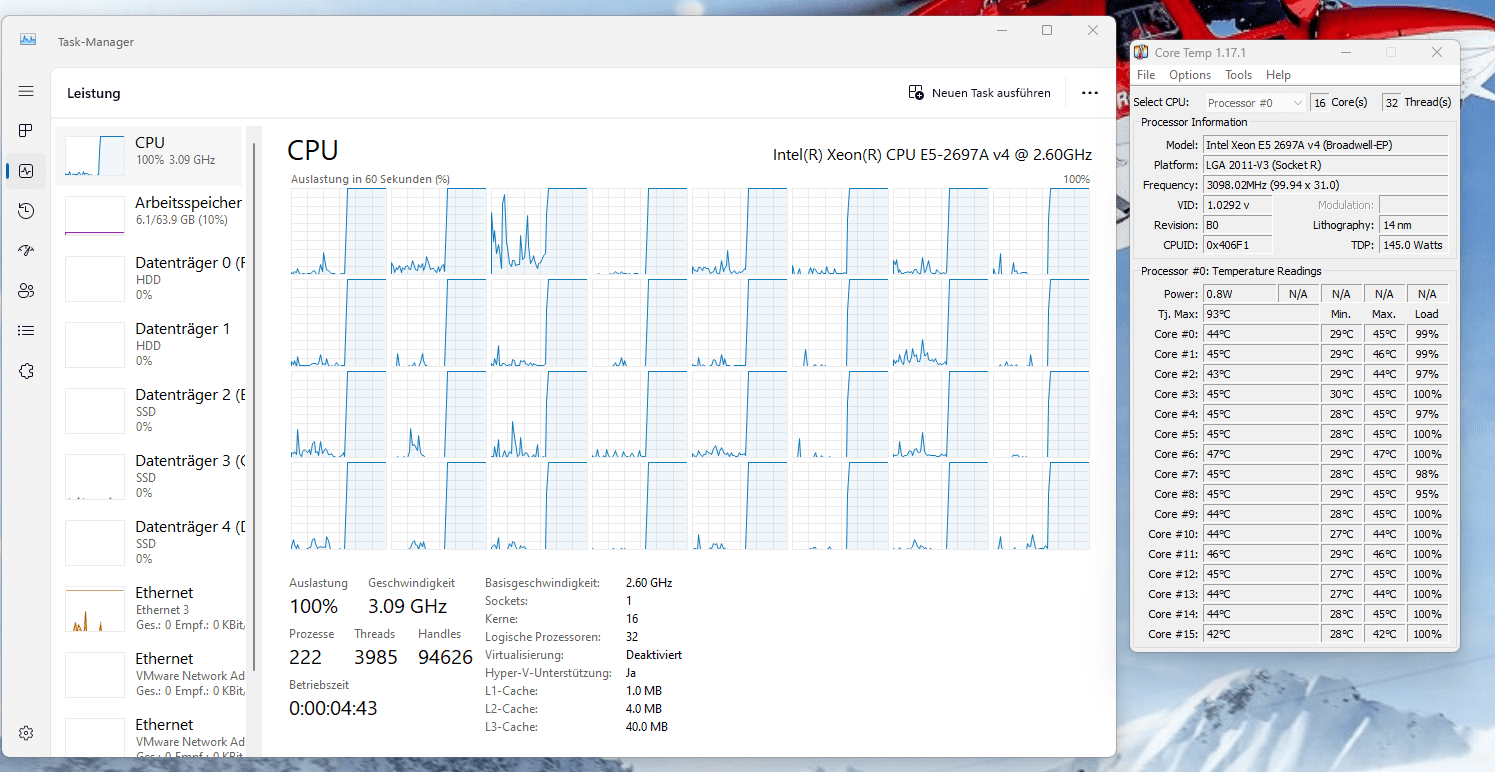Select the Ethernet 3 network entry

click(149, 608)
